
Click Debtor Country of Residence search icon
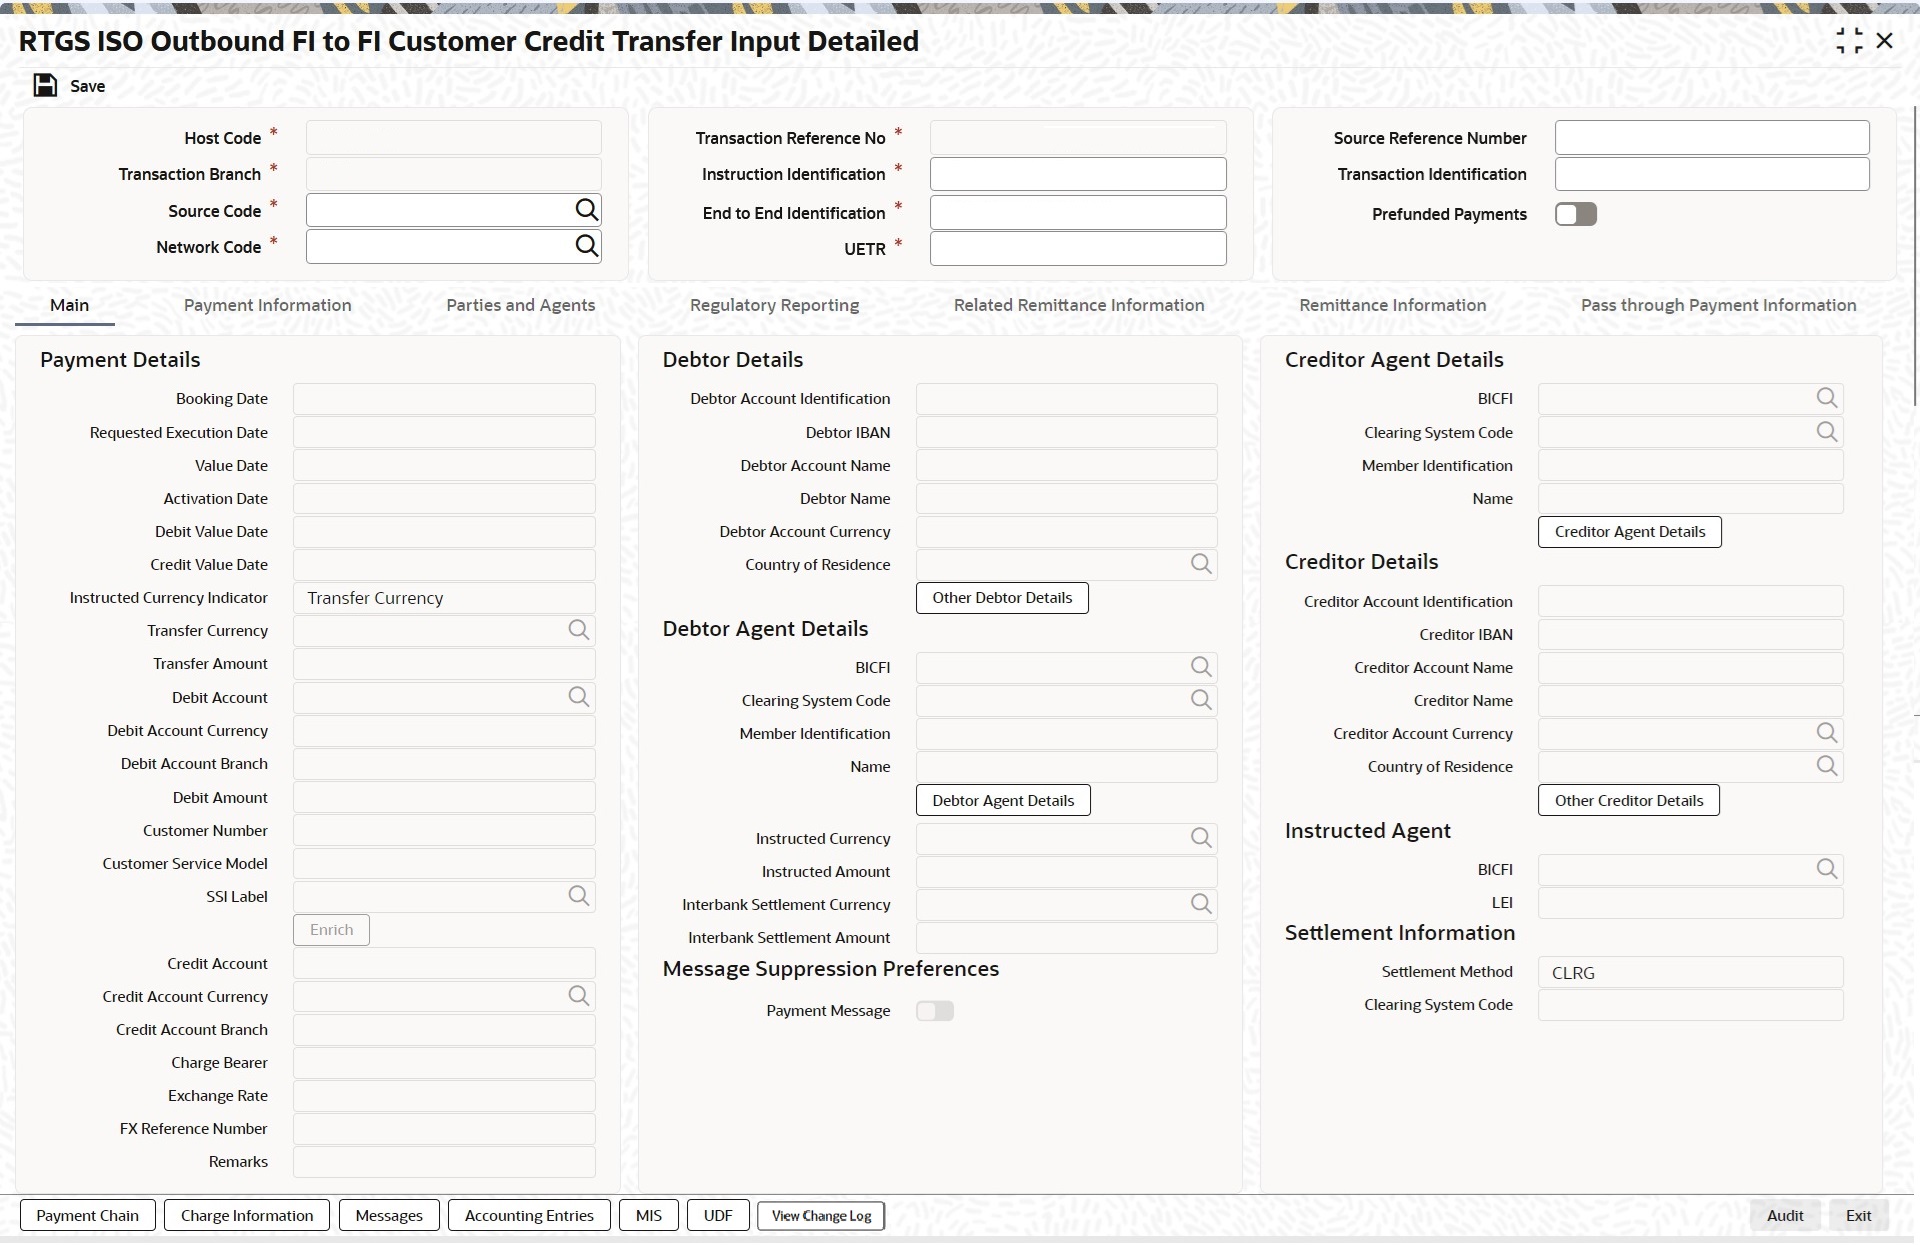point(1200,564)
